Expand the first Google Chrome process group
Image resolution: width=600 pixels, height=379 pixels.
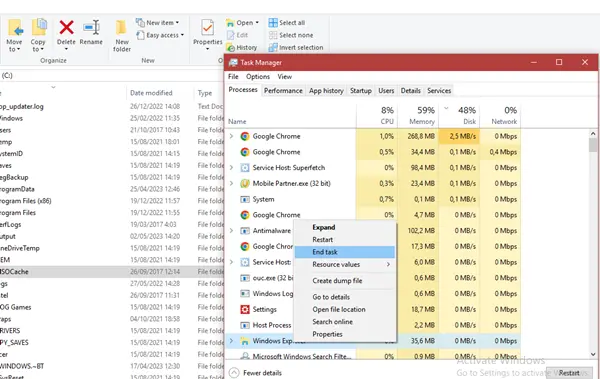pos(231,136)
